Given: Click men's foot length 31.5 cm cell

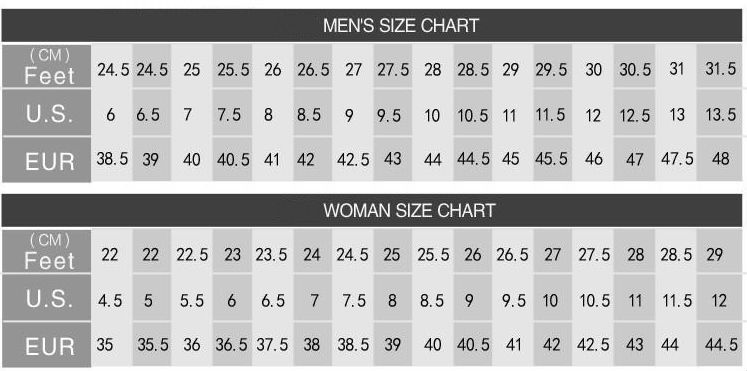Looking at the screenshot, I should (720, 68).
